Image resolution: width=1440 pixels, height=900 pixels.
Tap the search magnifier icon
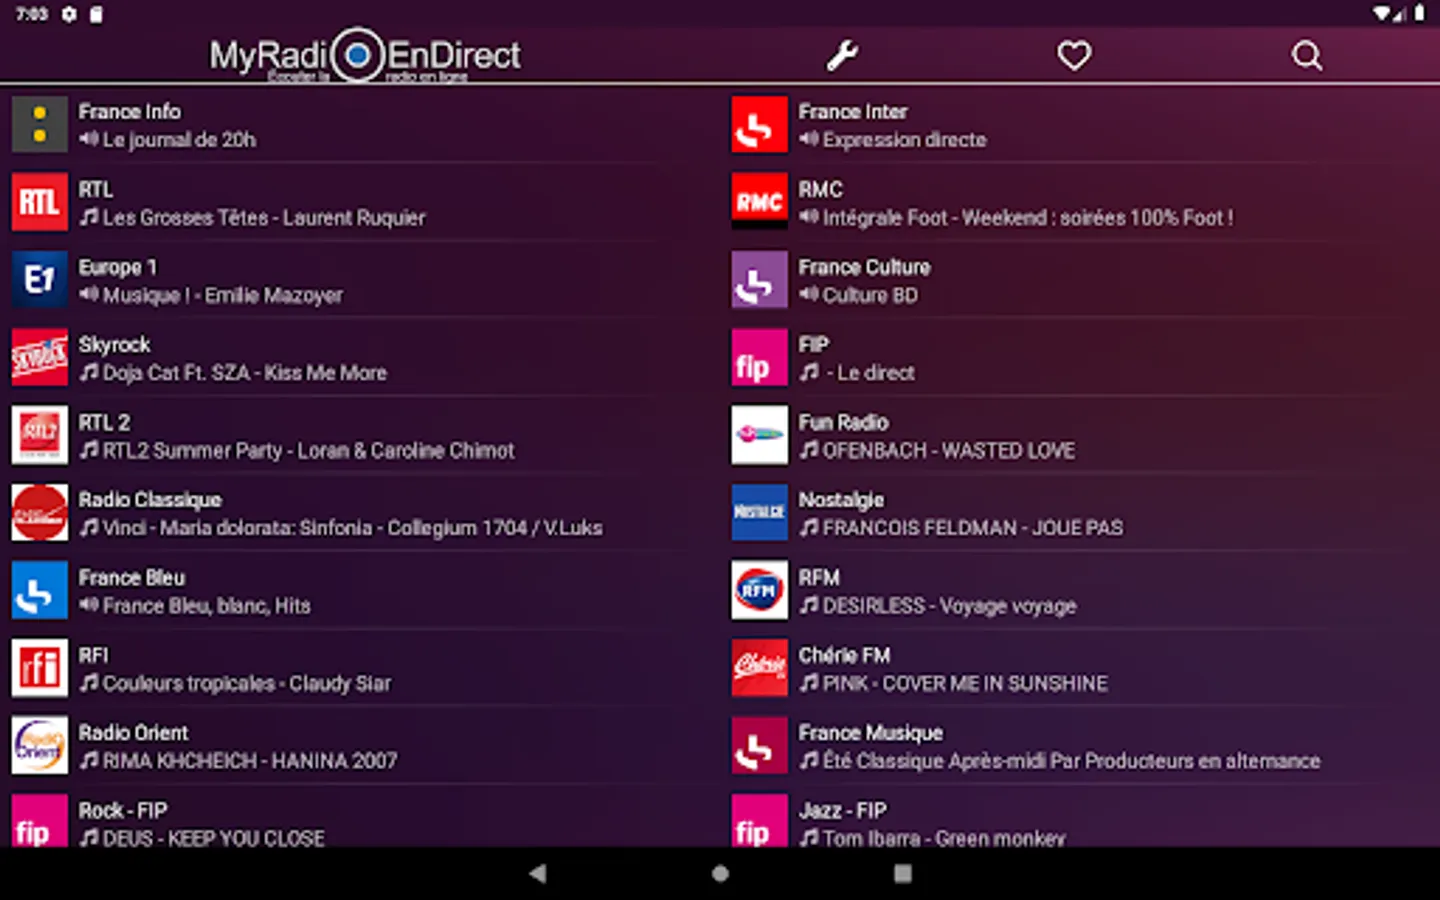1306,55
